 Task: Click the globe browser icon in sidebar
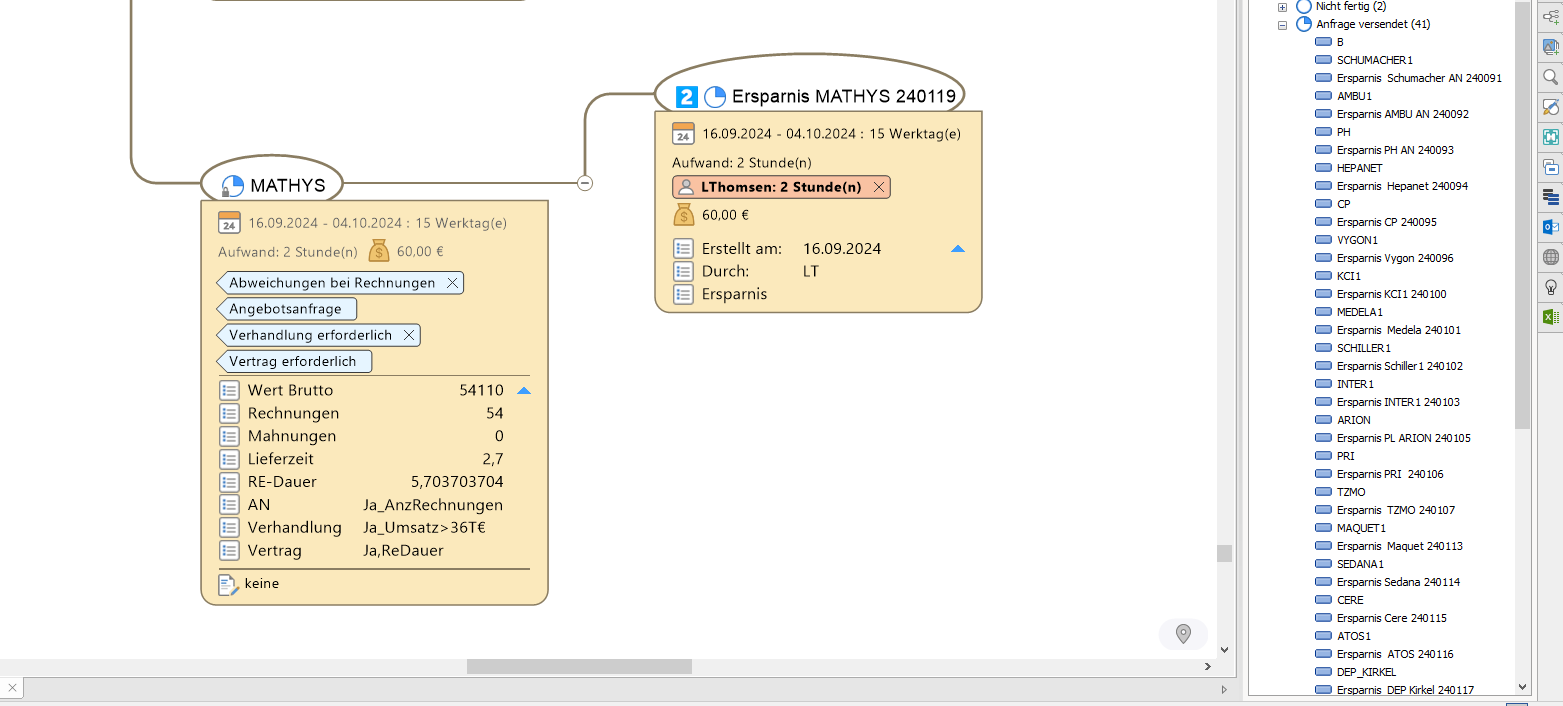[x=1550, y=257]
